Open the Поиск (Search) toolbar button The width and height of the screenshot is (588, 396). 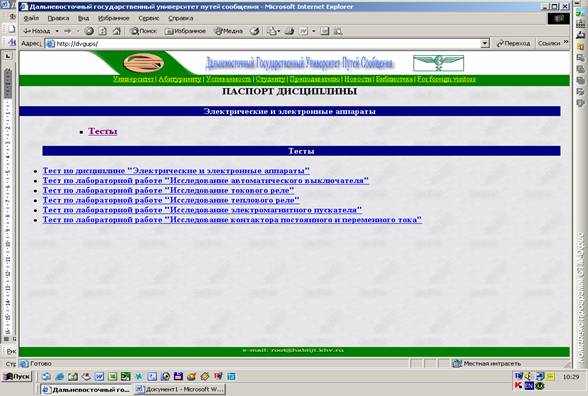pos(143,31)
